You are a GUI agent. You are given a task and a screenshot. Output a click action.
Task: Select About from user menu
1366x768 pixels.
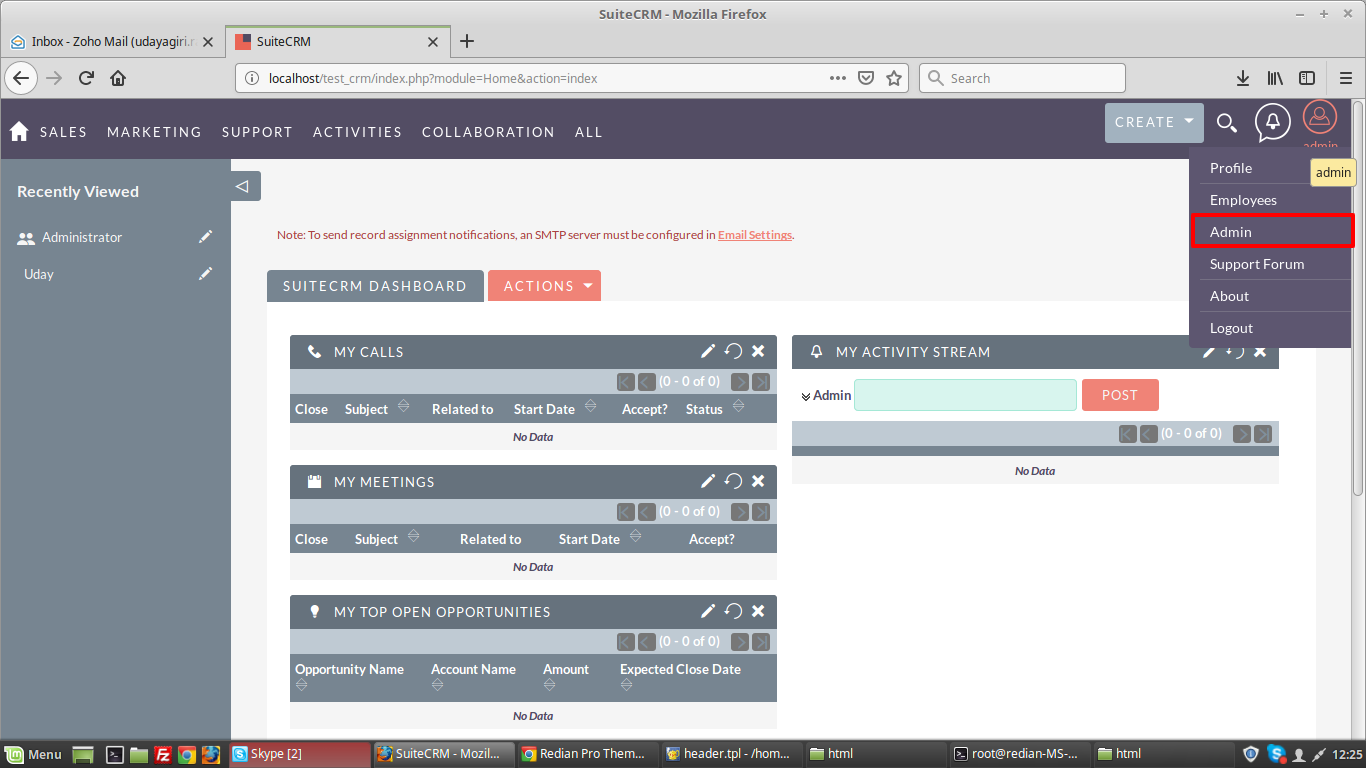point(1229,296)
